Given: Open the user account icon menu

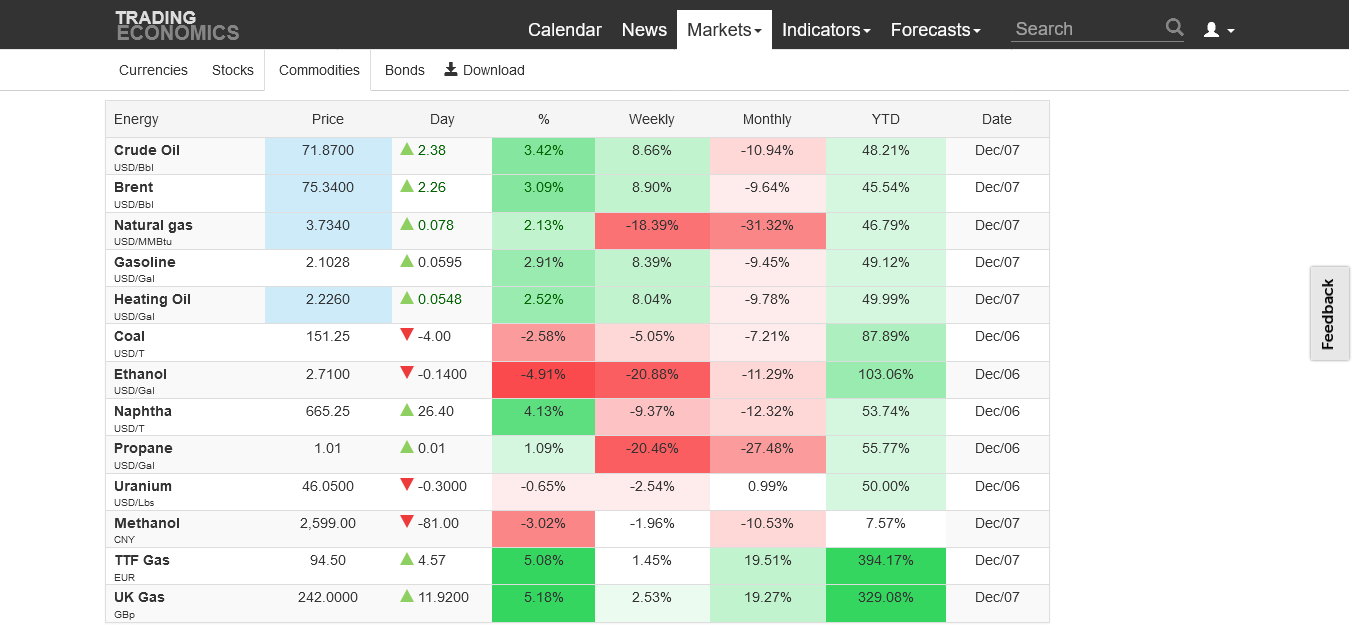Looking at the screenshot, I should [1218, 30].
